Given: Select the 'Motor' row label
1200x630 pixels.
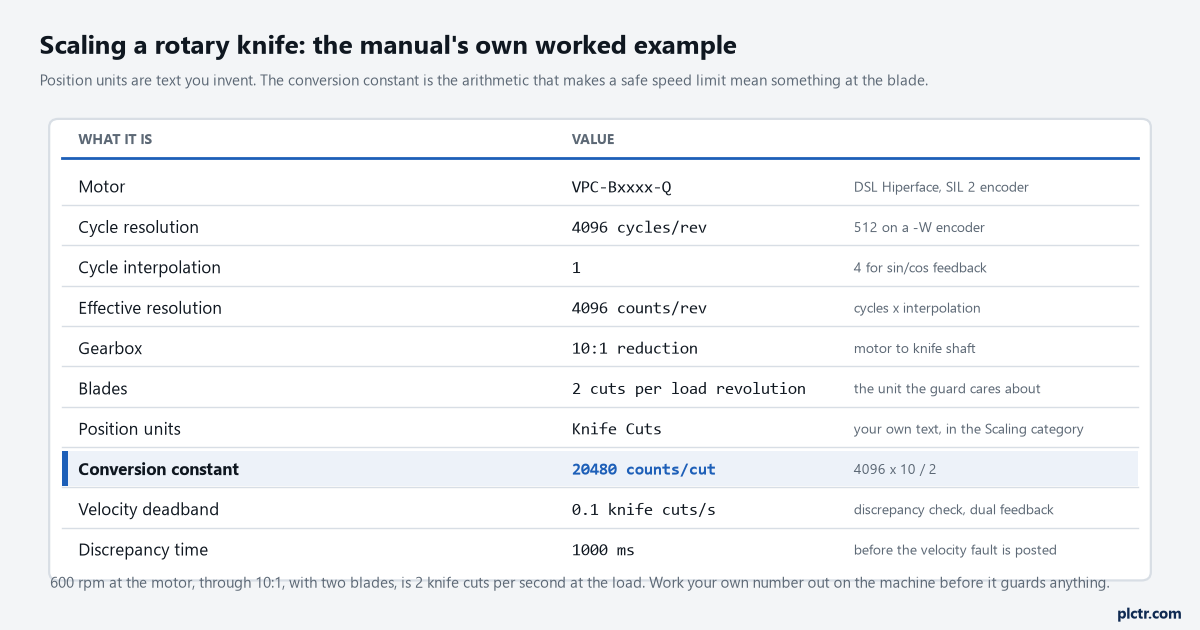Looking at the screenshot, I should point(102,187).
